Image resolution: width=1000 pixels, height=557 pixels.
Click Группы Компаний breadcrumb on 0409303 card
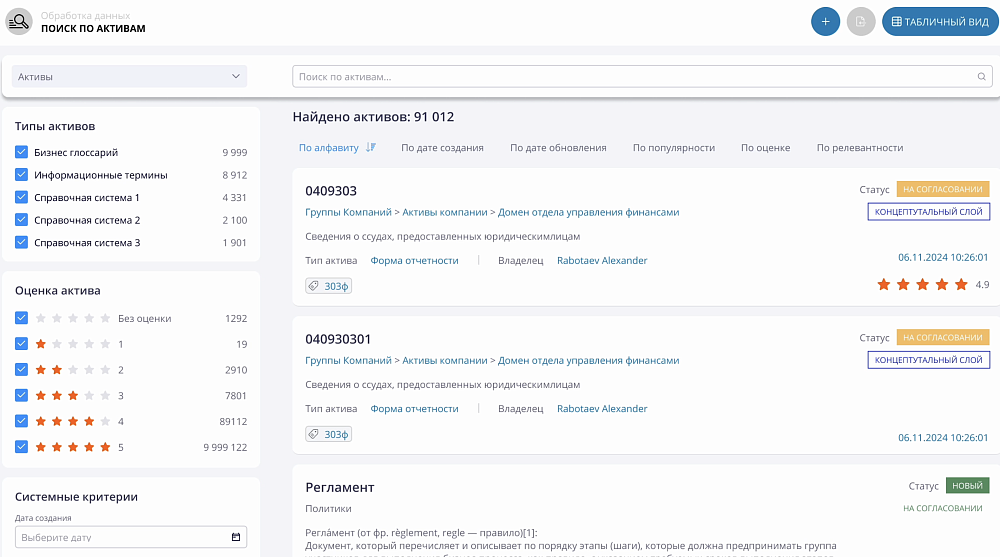click(348, 212)
